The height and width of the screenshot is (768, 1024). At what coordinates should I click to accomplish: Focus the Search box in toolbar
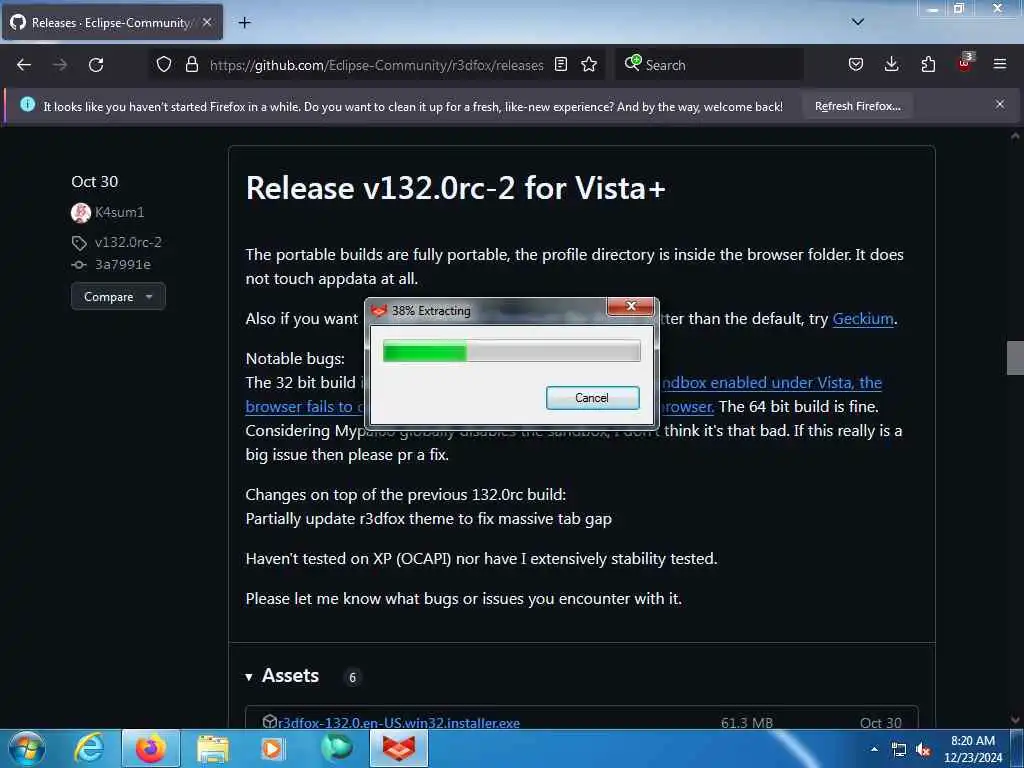click(709, 65)
